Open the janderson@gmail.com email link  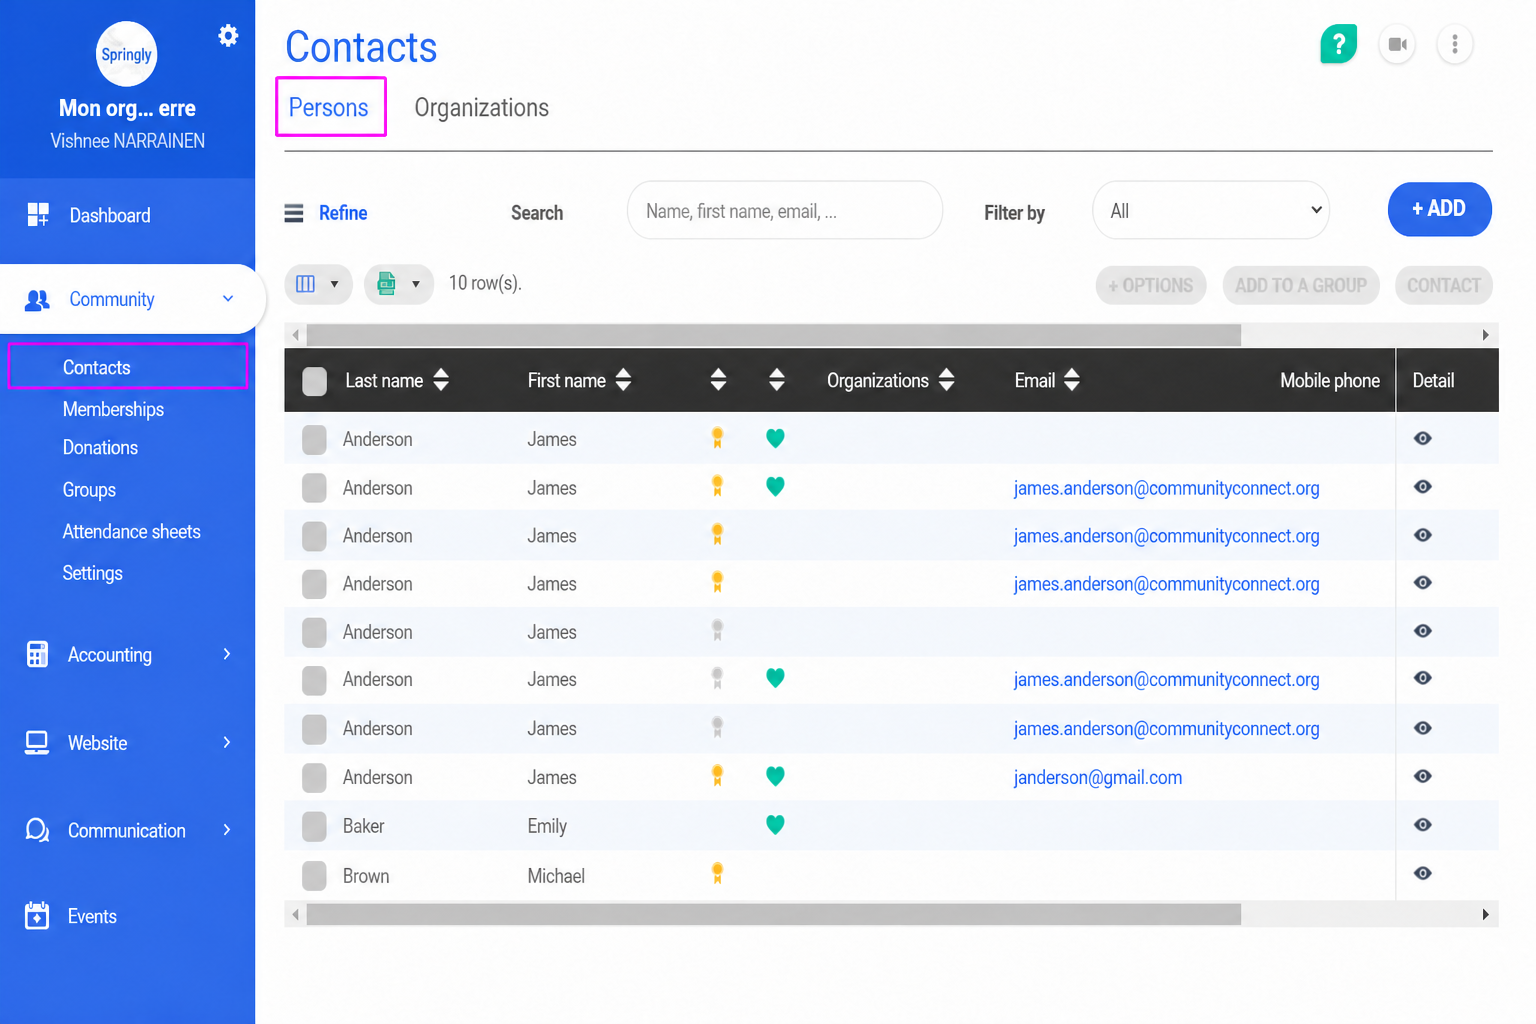click(x=1097, y=778)
